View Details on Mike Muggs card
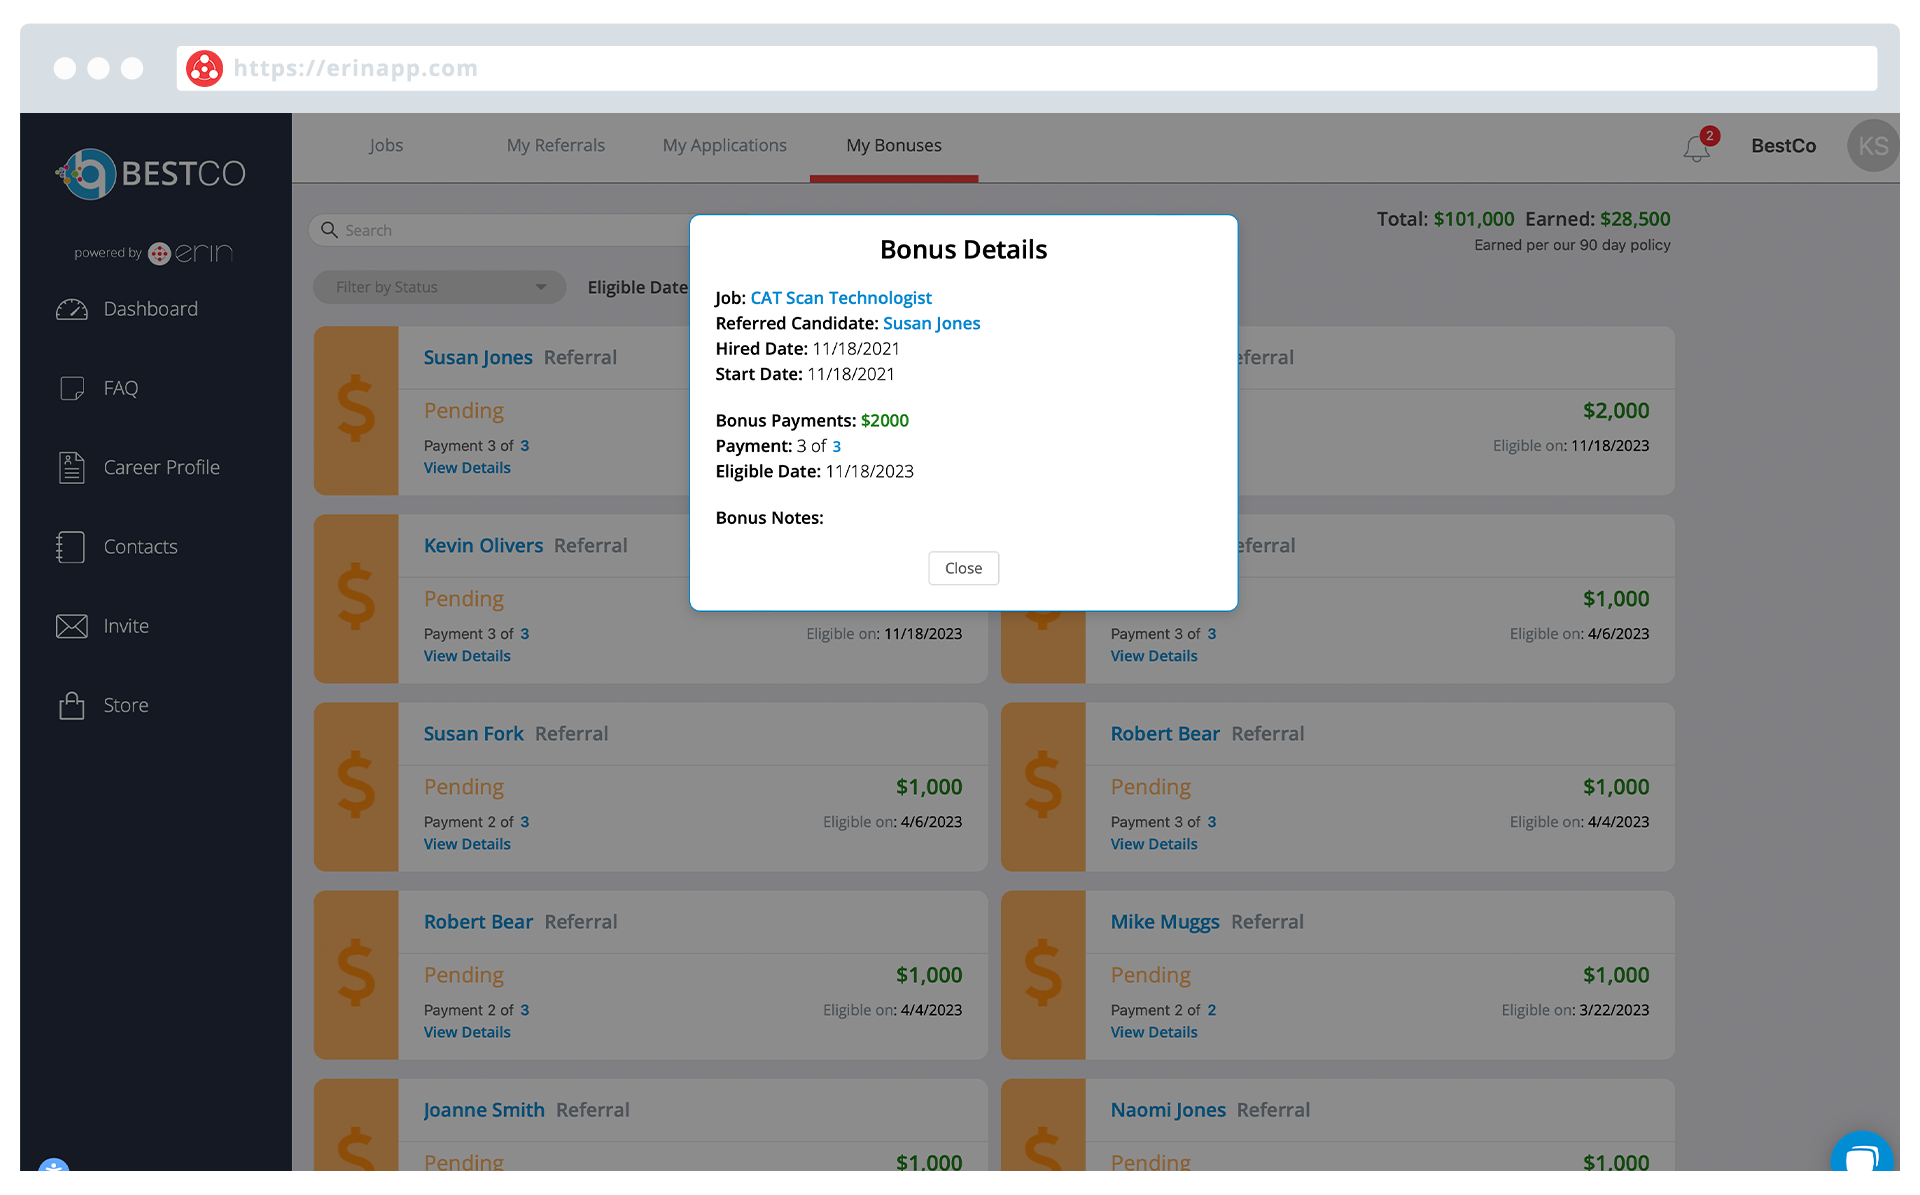Viewport: 1920px width, 1195px height. [1154, 1032]
